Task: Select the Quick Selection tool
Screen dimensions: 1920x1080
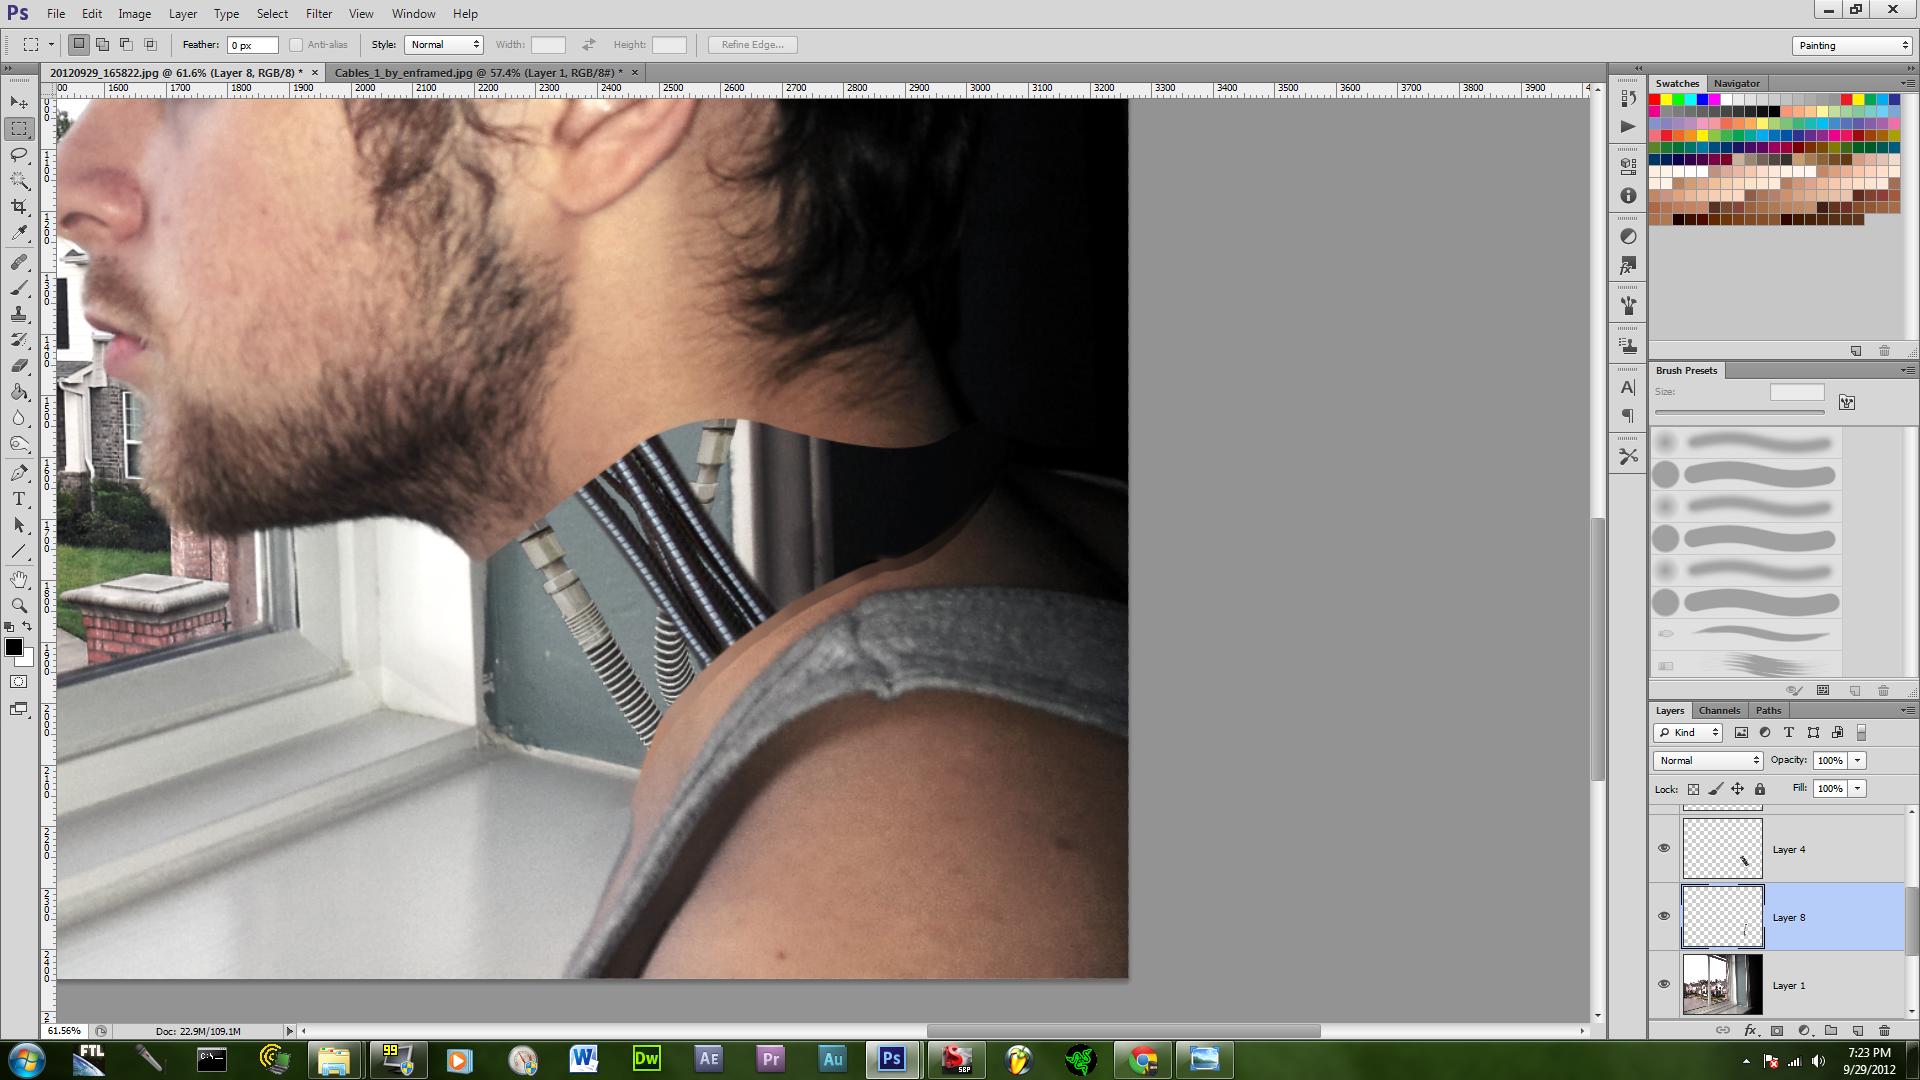Action: tap(19, 181)
